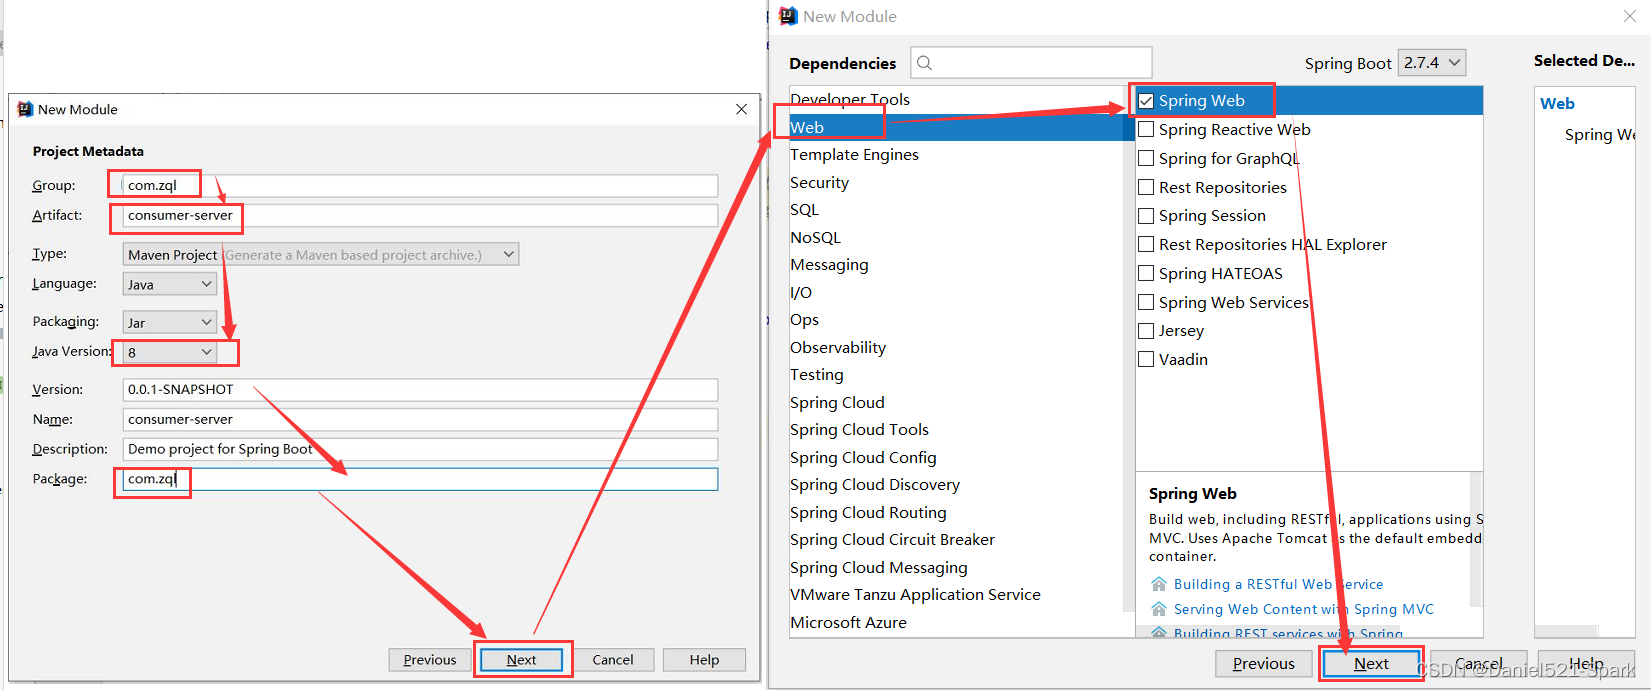Viewport: 1651px width, 690px height.
Task: Click Previous in Project Metadata dialog
Action: (x=430, y=660)
